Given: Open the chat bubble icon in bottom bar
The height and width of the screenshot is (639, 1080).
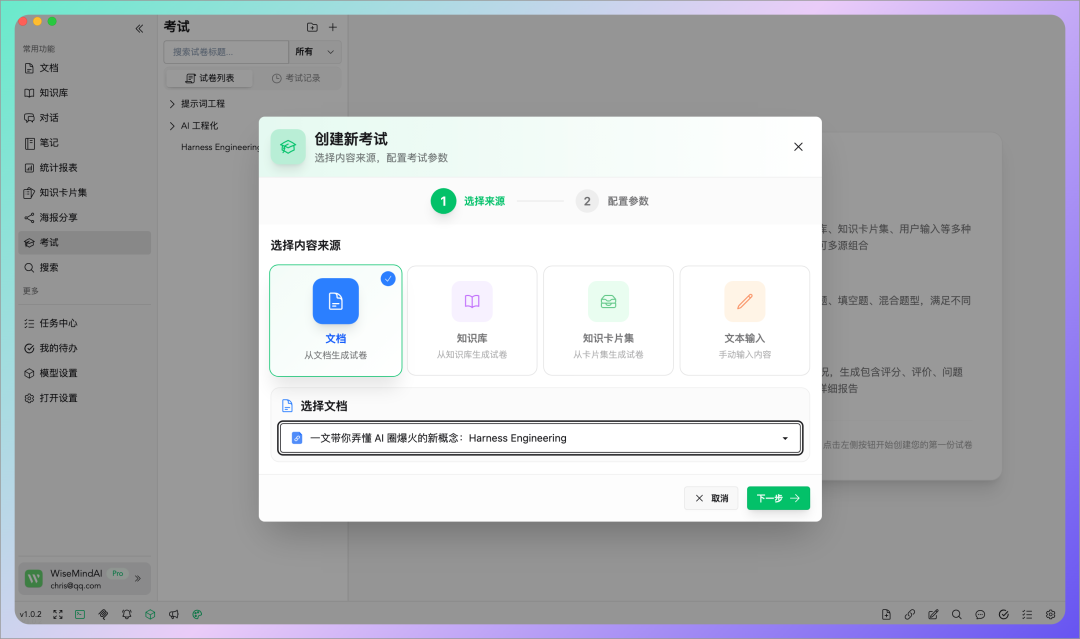Looking at the screenshot, I should pyautogui.click(x=980, y=614).
